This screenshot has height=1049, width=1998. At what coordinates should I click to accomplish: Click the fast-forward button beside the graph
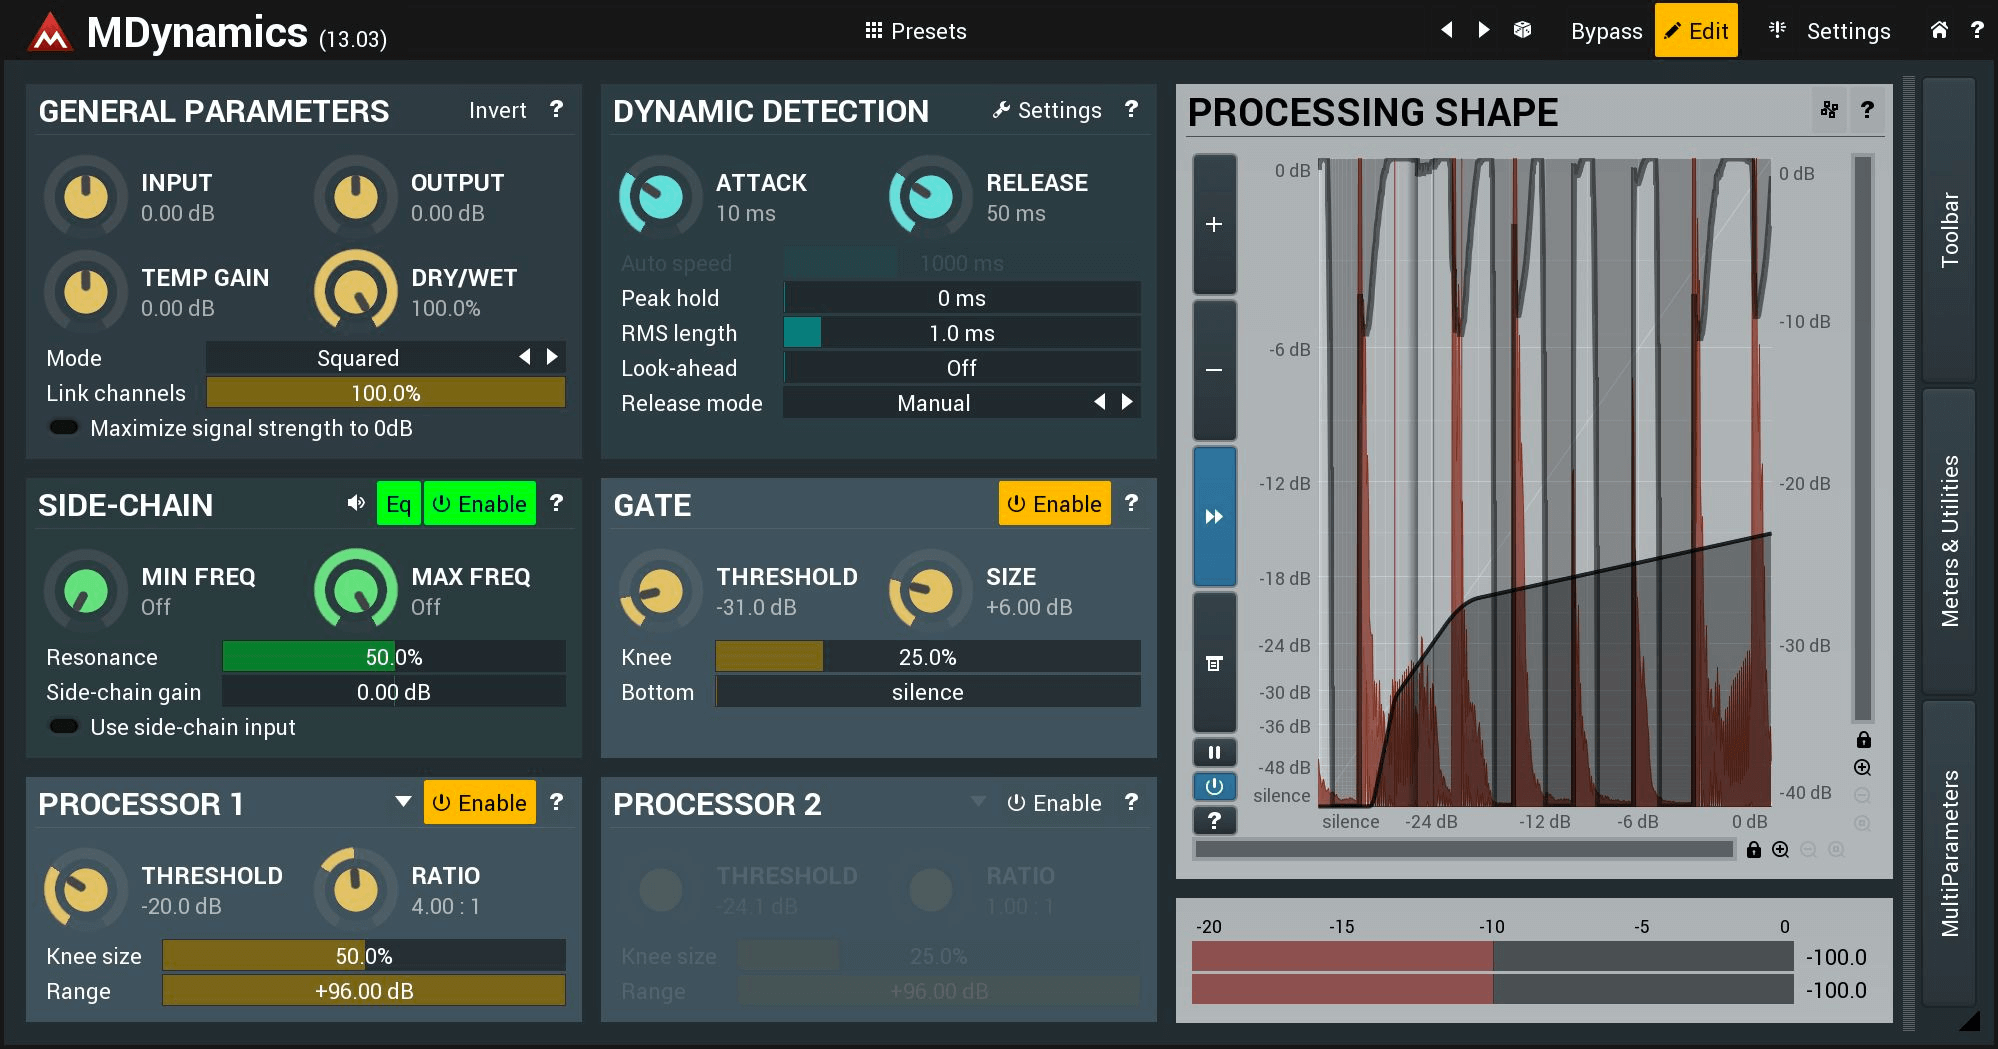[1214, 517]
